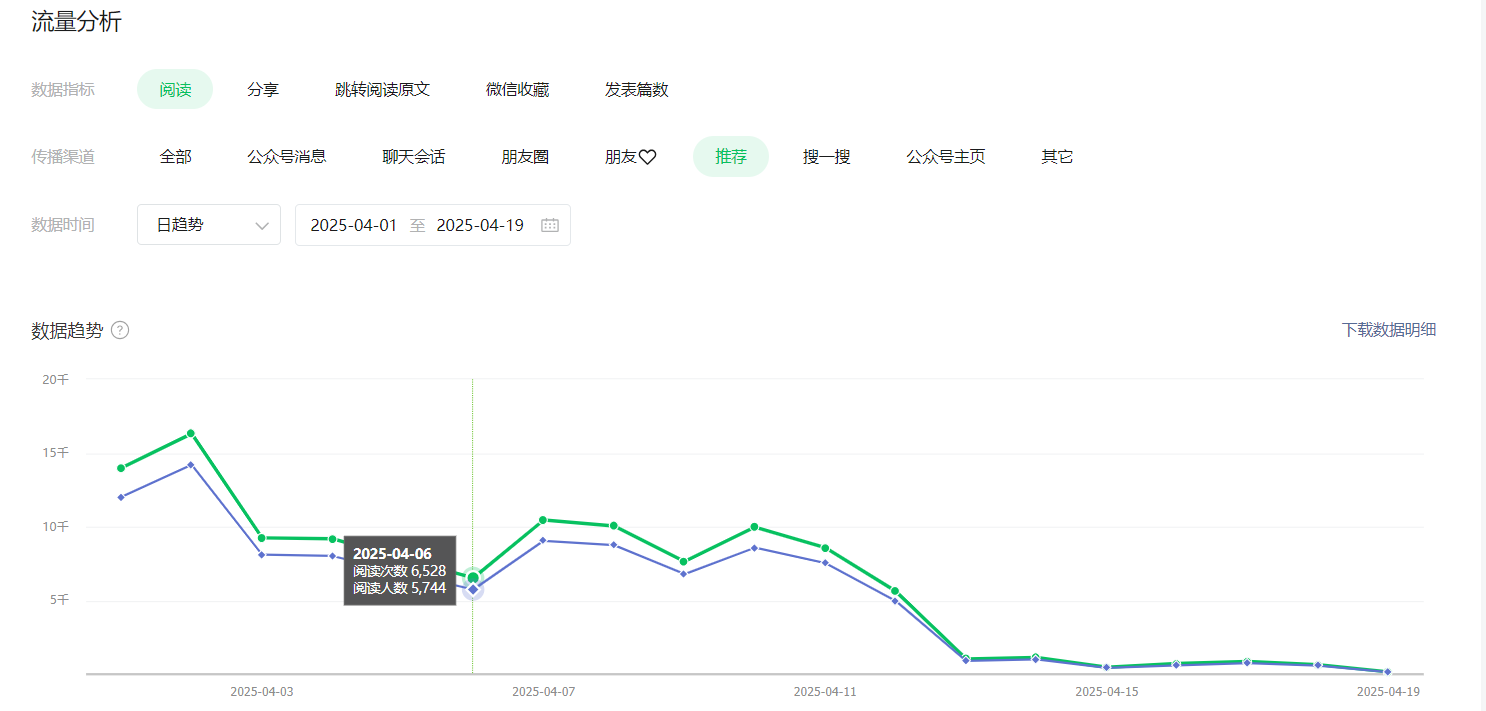1486x711 pixels.
Task: Click the 2025-04-15 axis label
Action: [x=1107, y=691]
